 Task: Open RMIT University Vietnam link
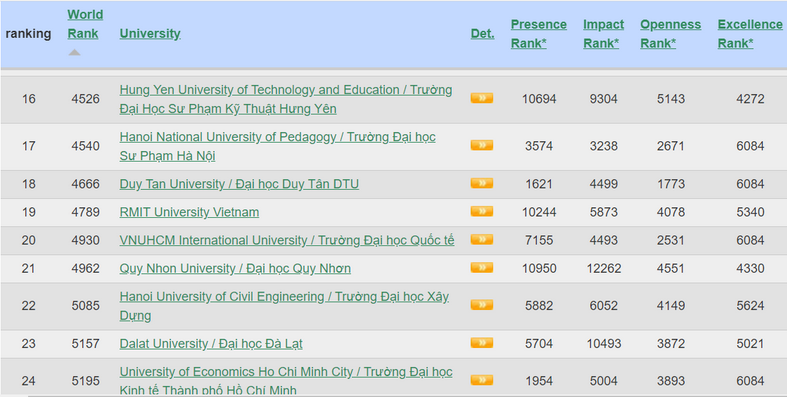click(x=189, y=212)
